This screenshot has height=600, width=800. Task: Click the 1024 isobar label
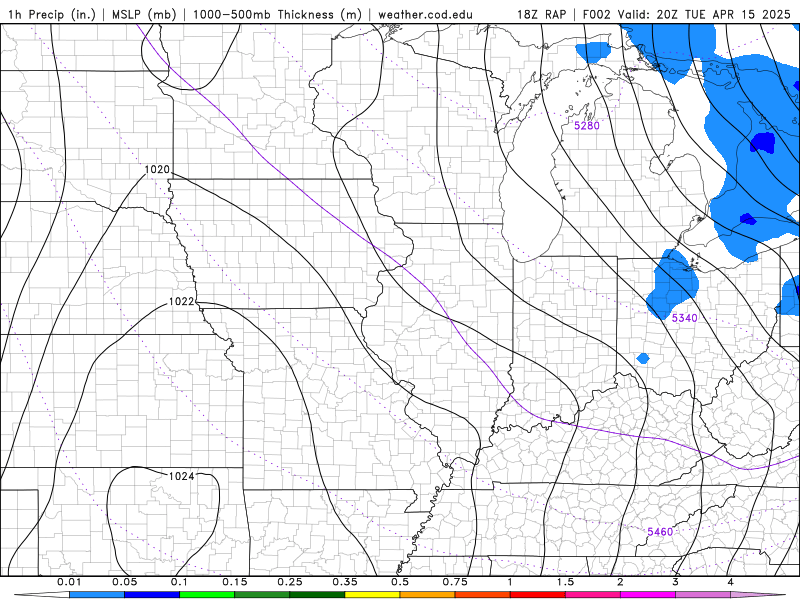(182, 476)
